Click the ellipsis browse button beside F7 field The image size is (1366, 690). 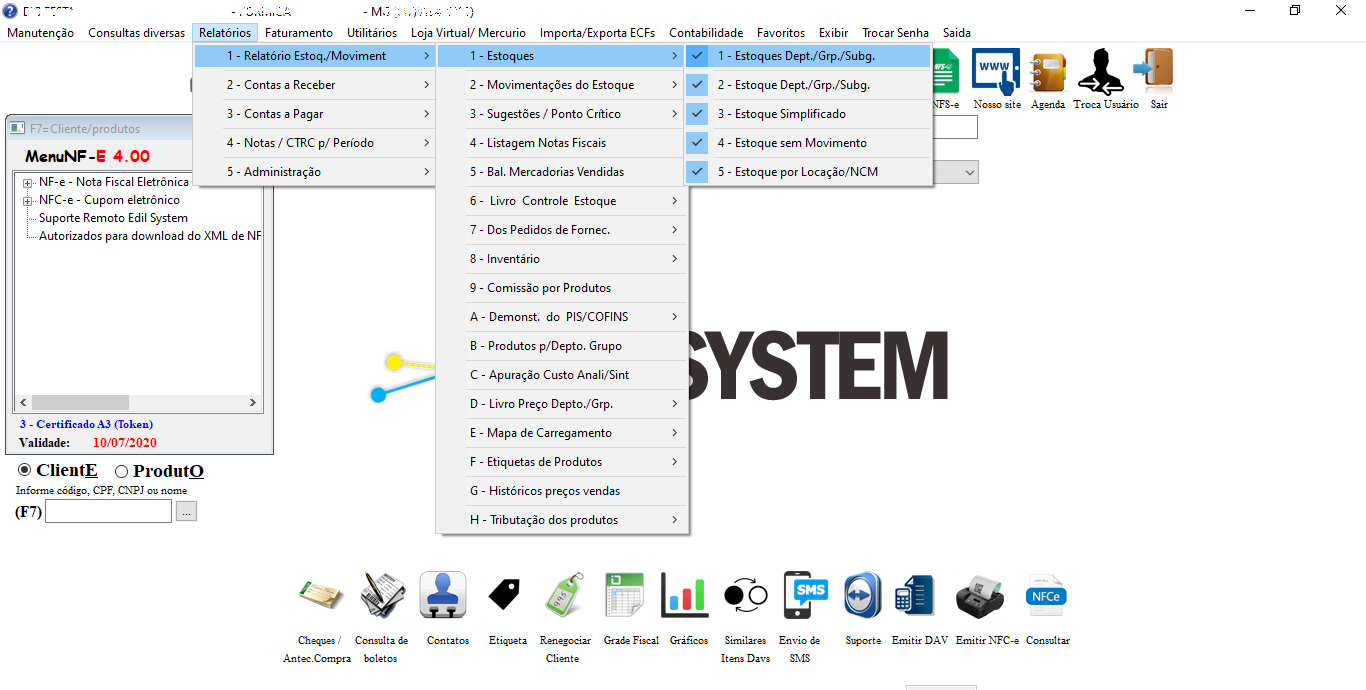187,512
